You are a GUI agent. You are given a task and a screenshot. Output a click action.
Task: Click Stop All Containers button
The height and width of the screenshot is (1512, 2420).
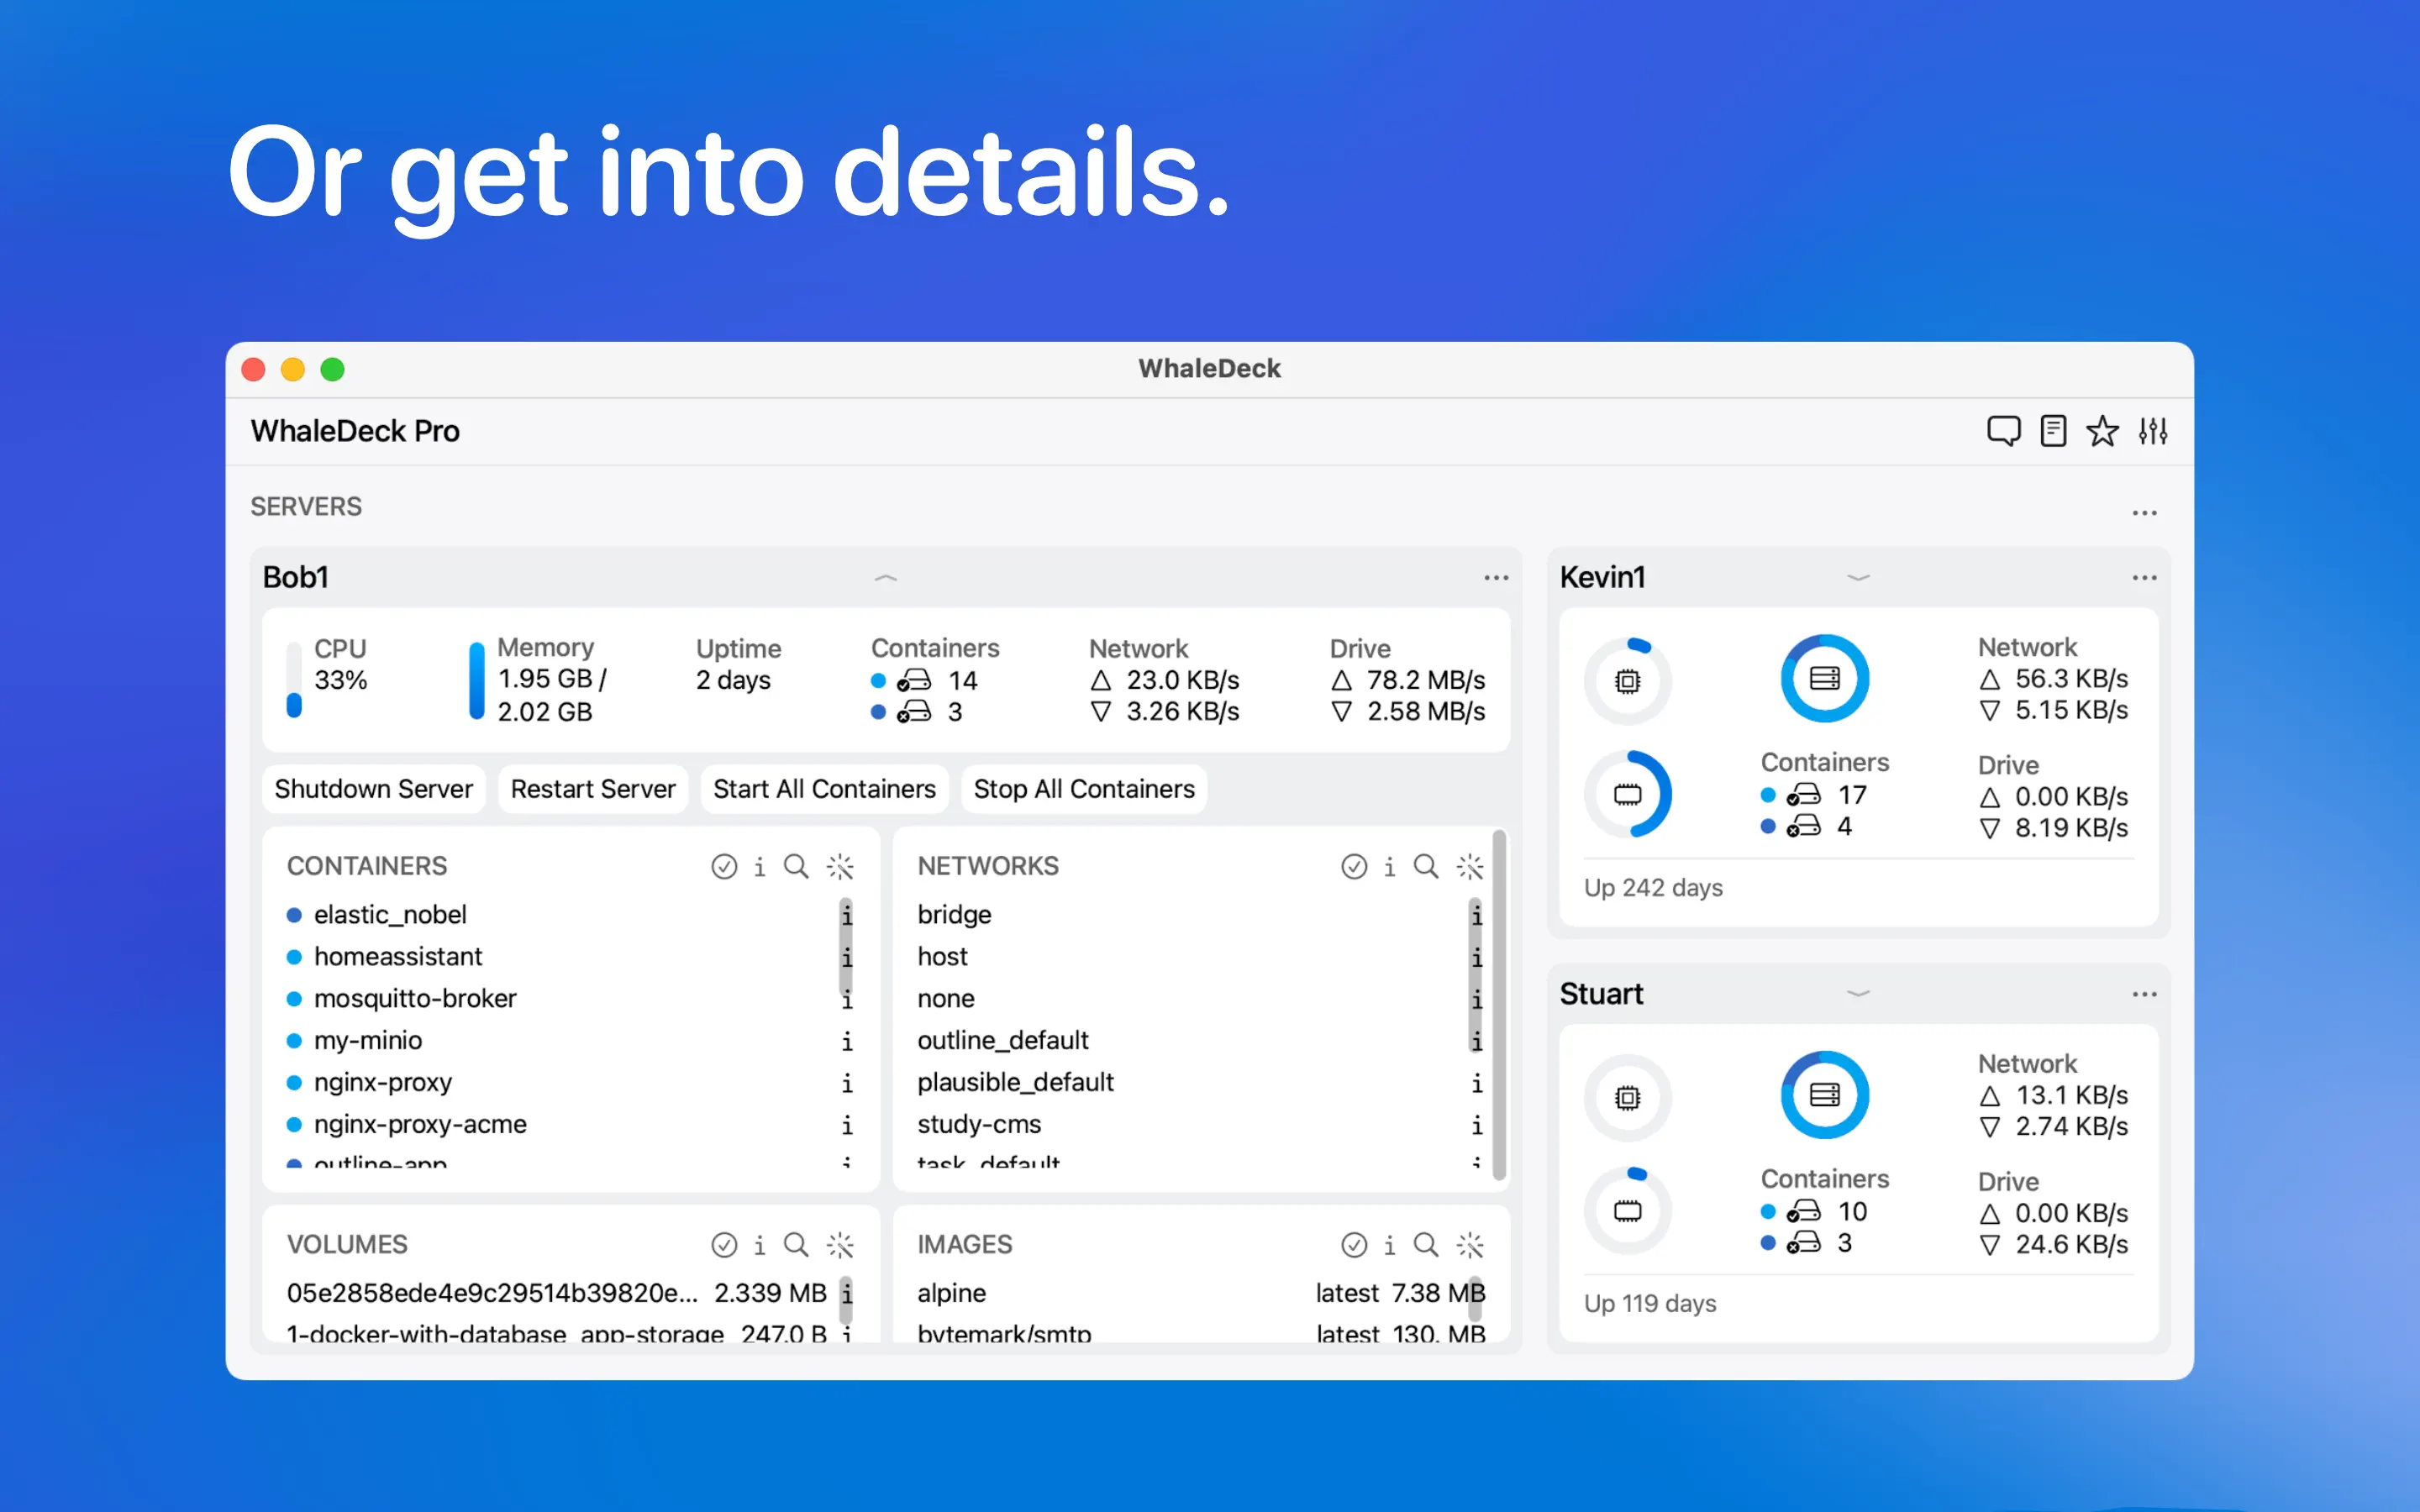1084,789
